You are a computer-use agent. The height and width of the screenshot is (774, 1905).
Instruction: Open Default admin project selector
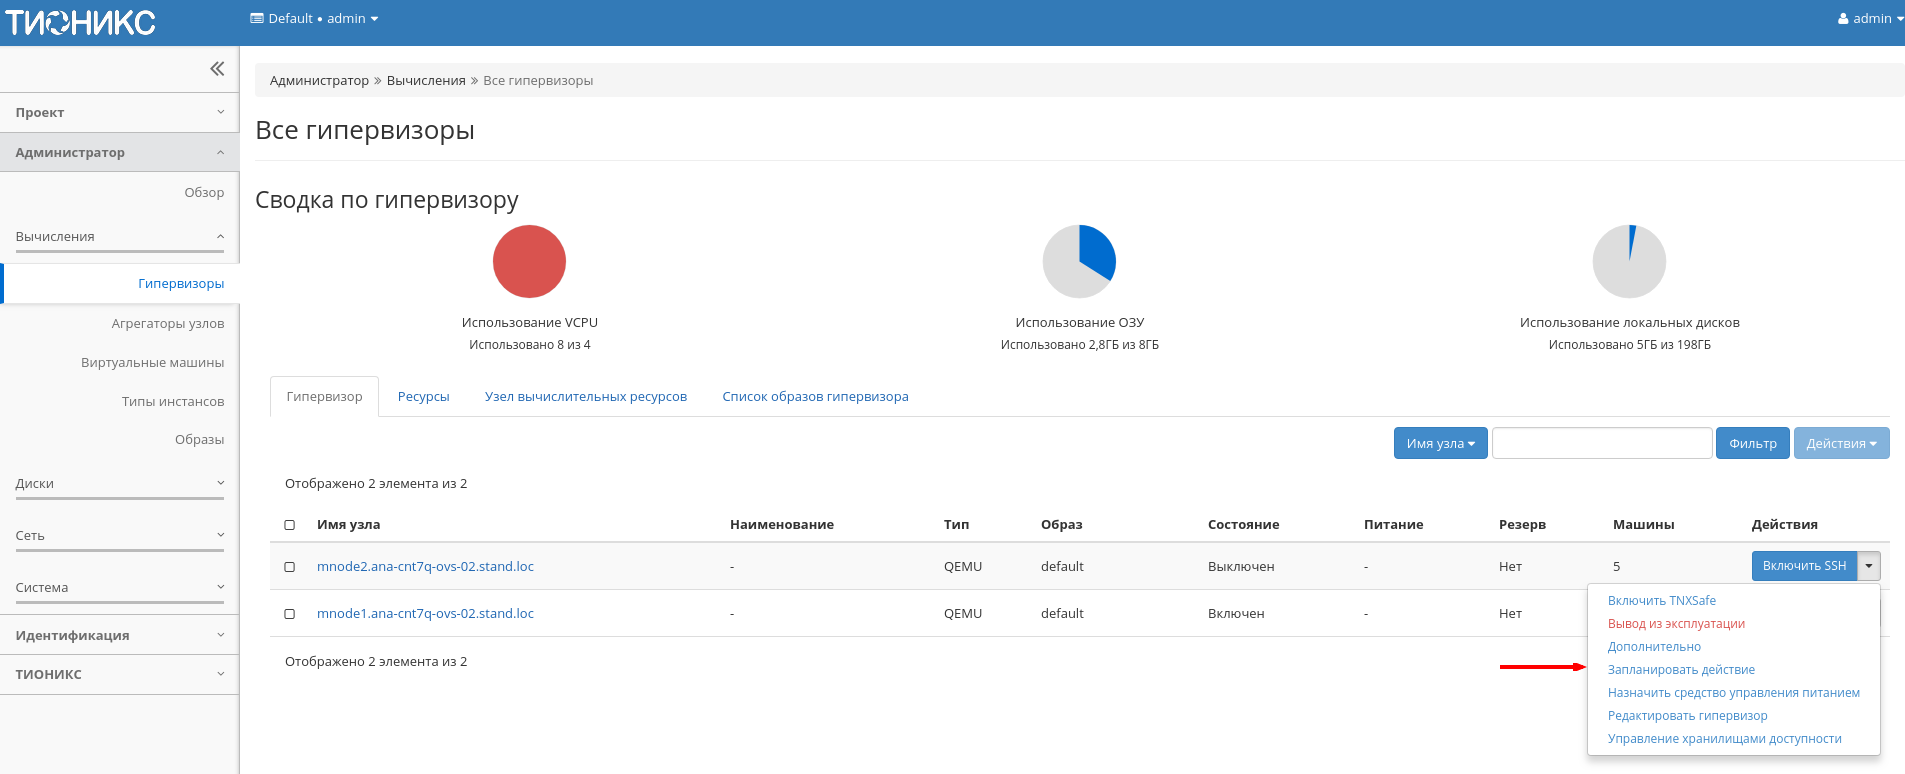(x=314, y=18)
